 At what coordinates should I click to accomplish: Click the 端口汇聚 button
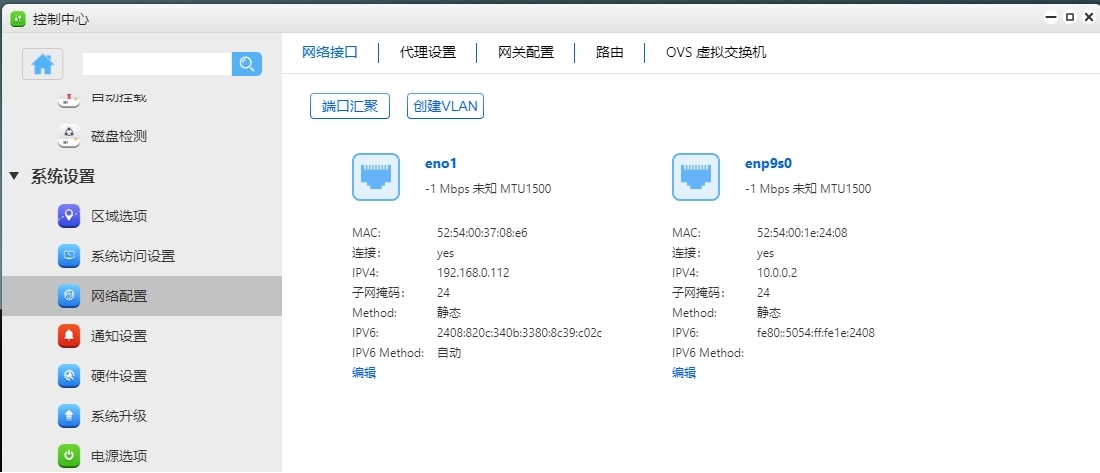pyautogui.click(x=350, y=106)
